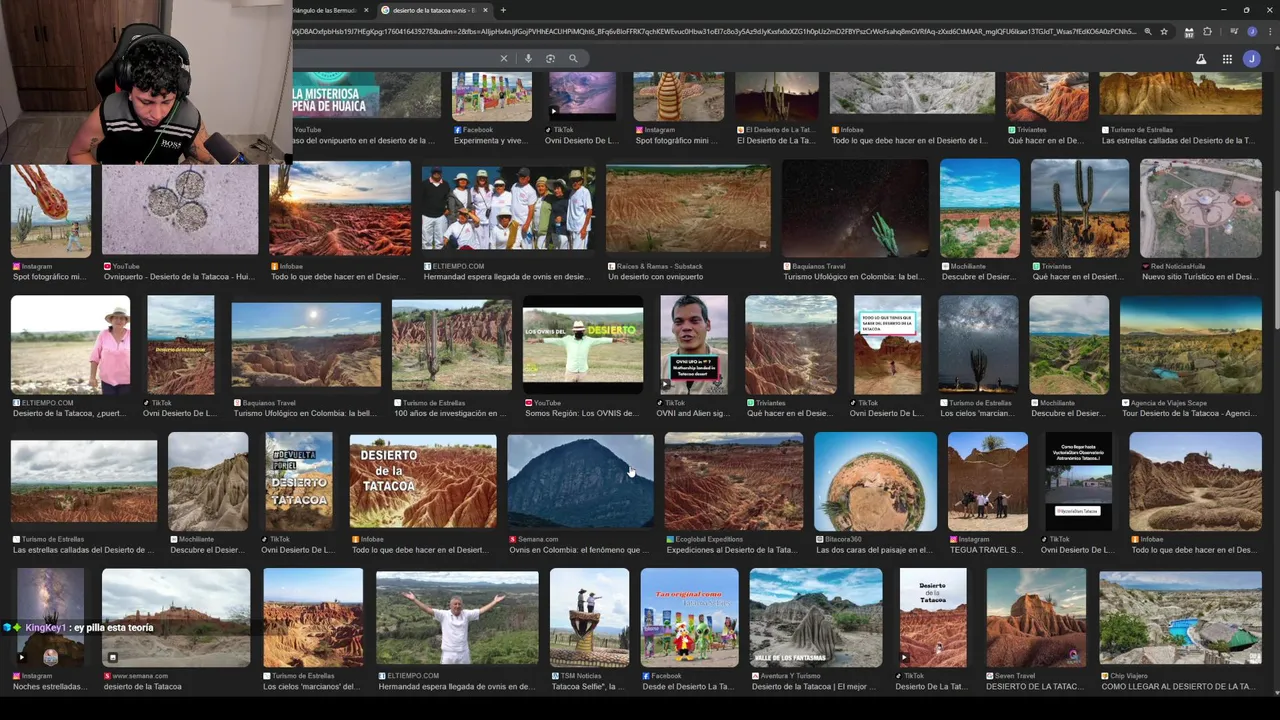1280x720 pixels.
Task: Open Chrome three-dot menu
Action: coord(1268,32)
